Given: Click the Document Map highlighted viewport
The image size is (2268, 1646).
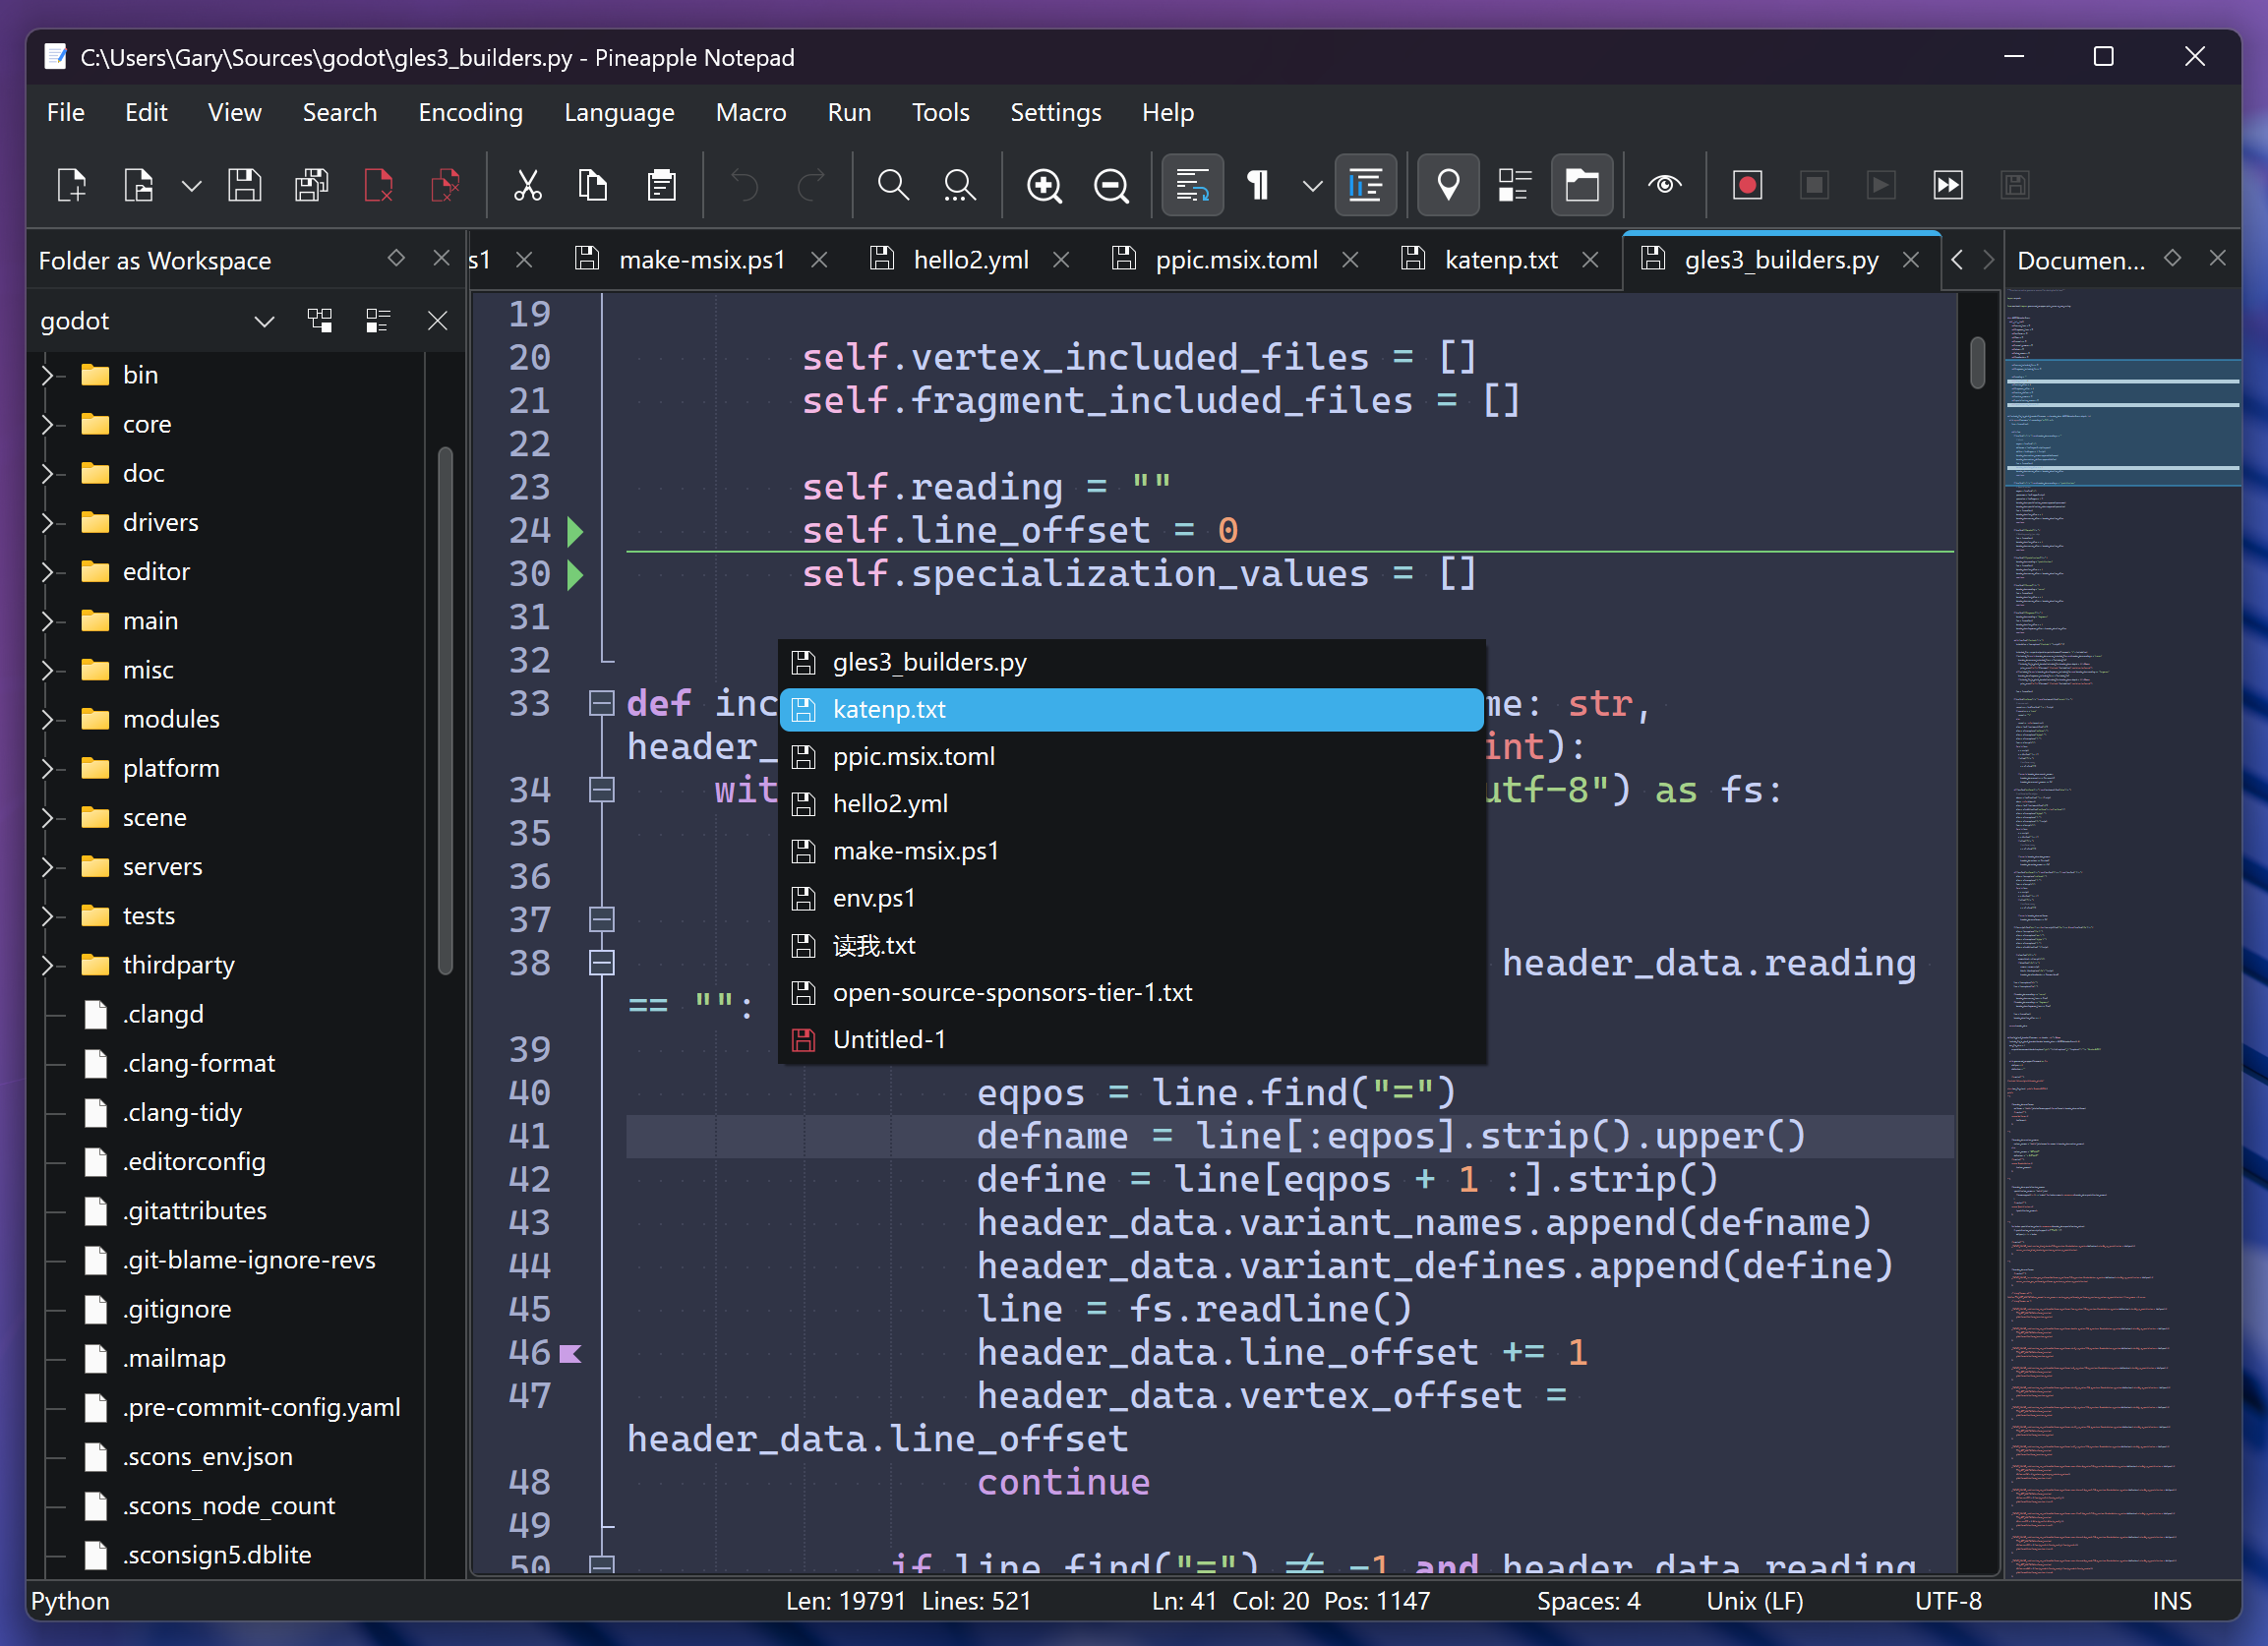Looking at the screenshot, I should coord(2122,422).
